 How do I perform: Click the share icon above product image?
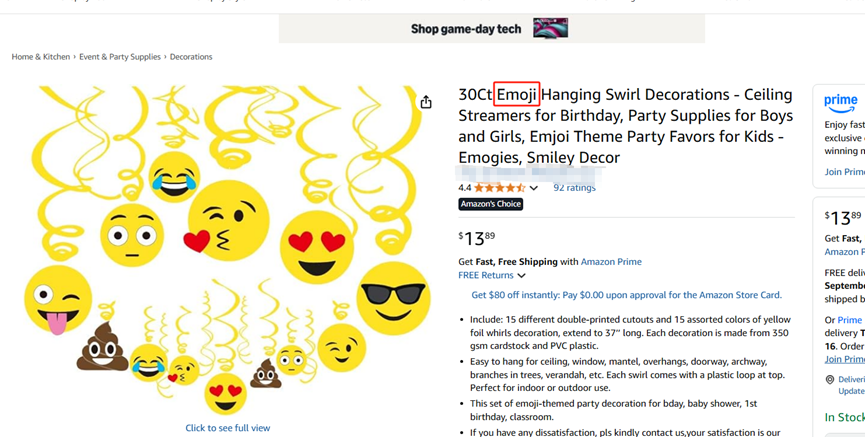426,102
